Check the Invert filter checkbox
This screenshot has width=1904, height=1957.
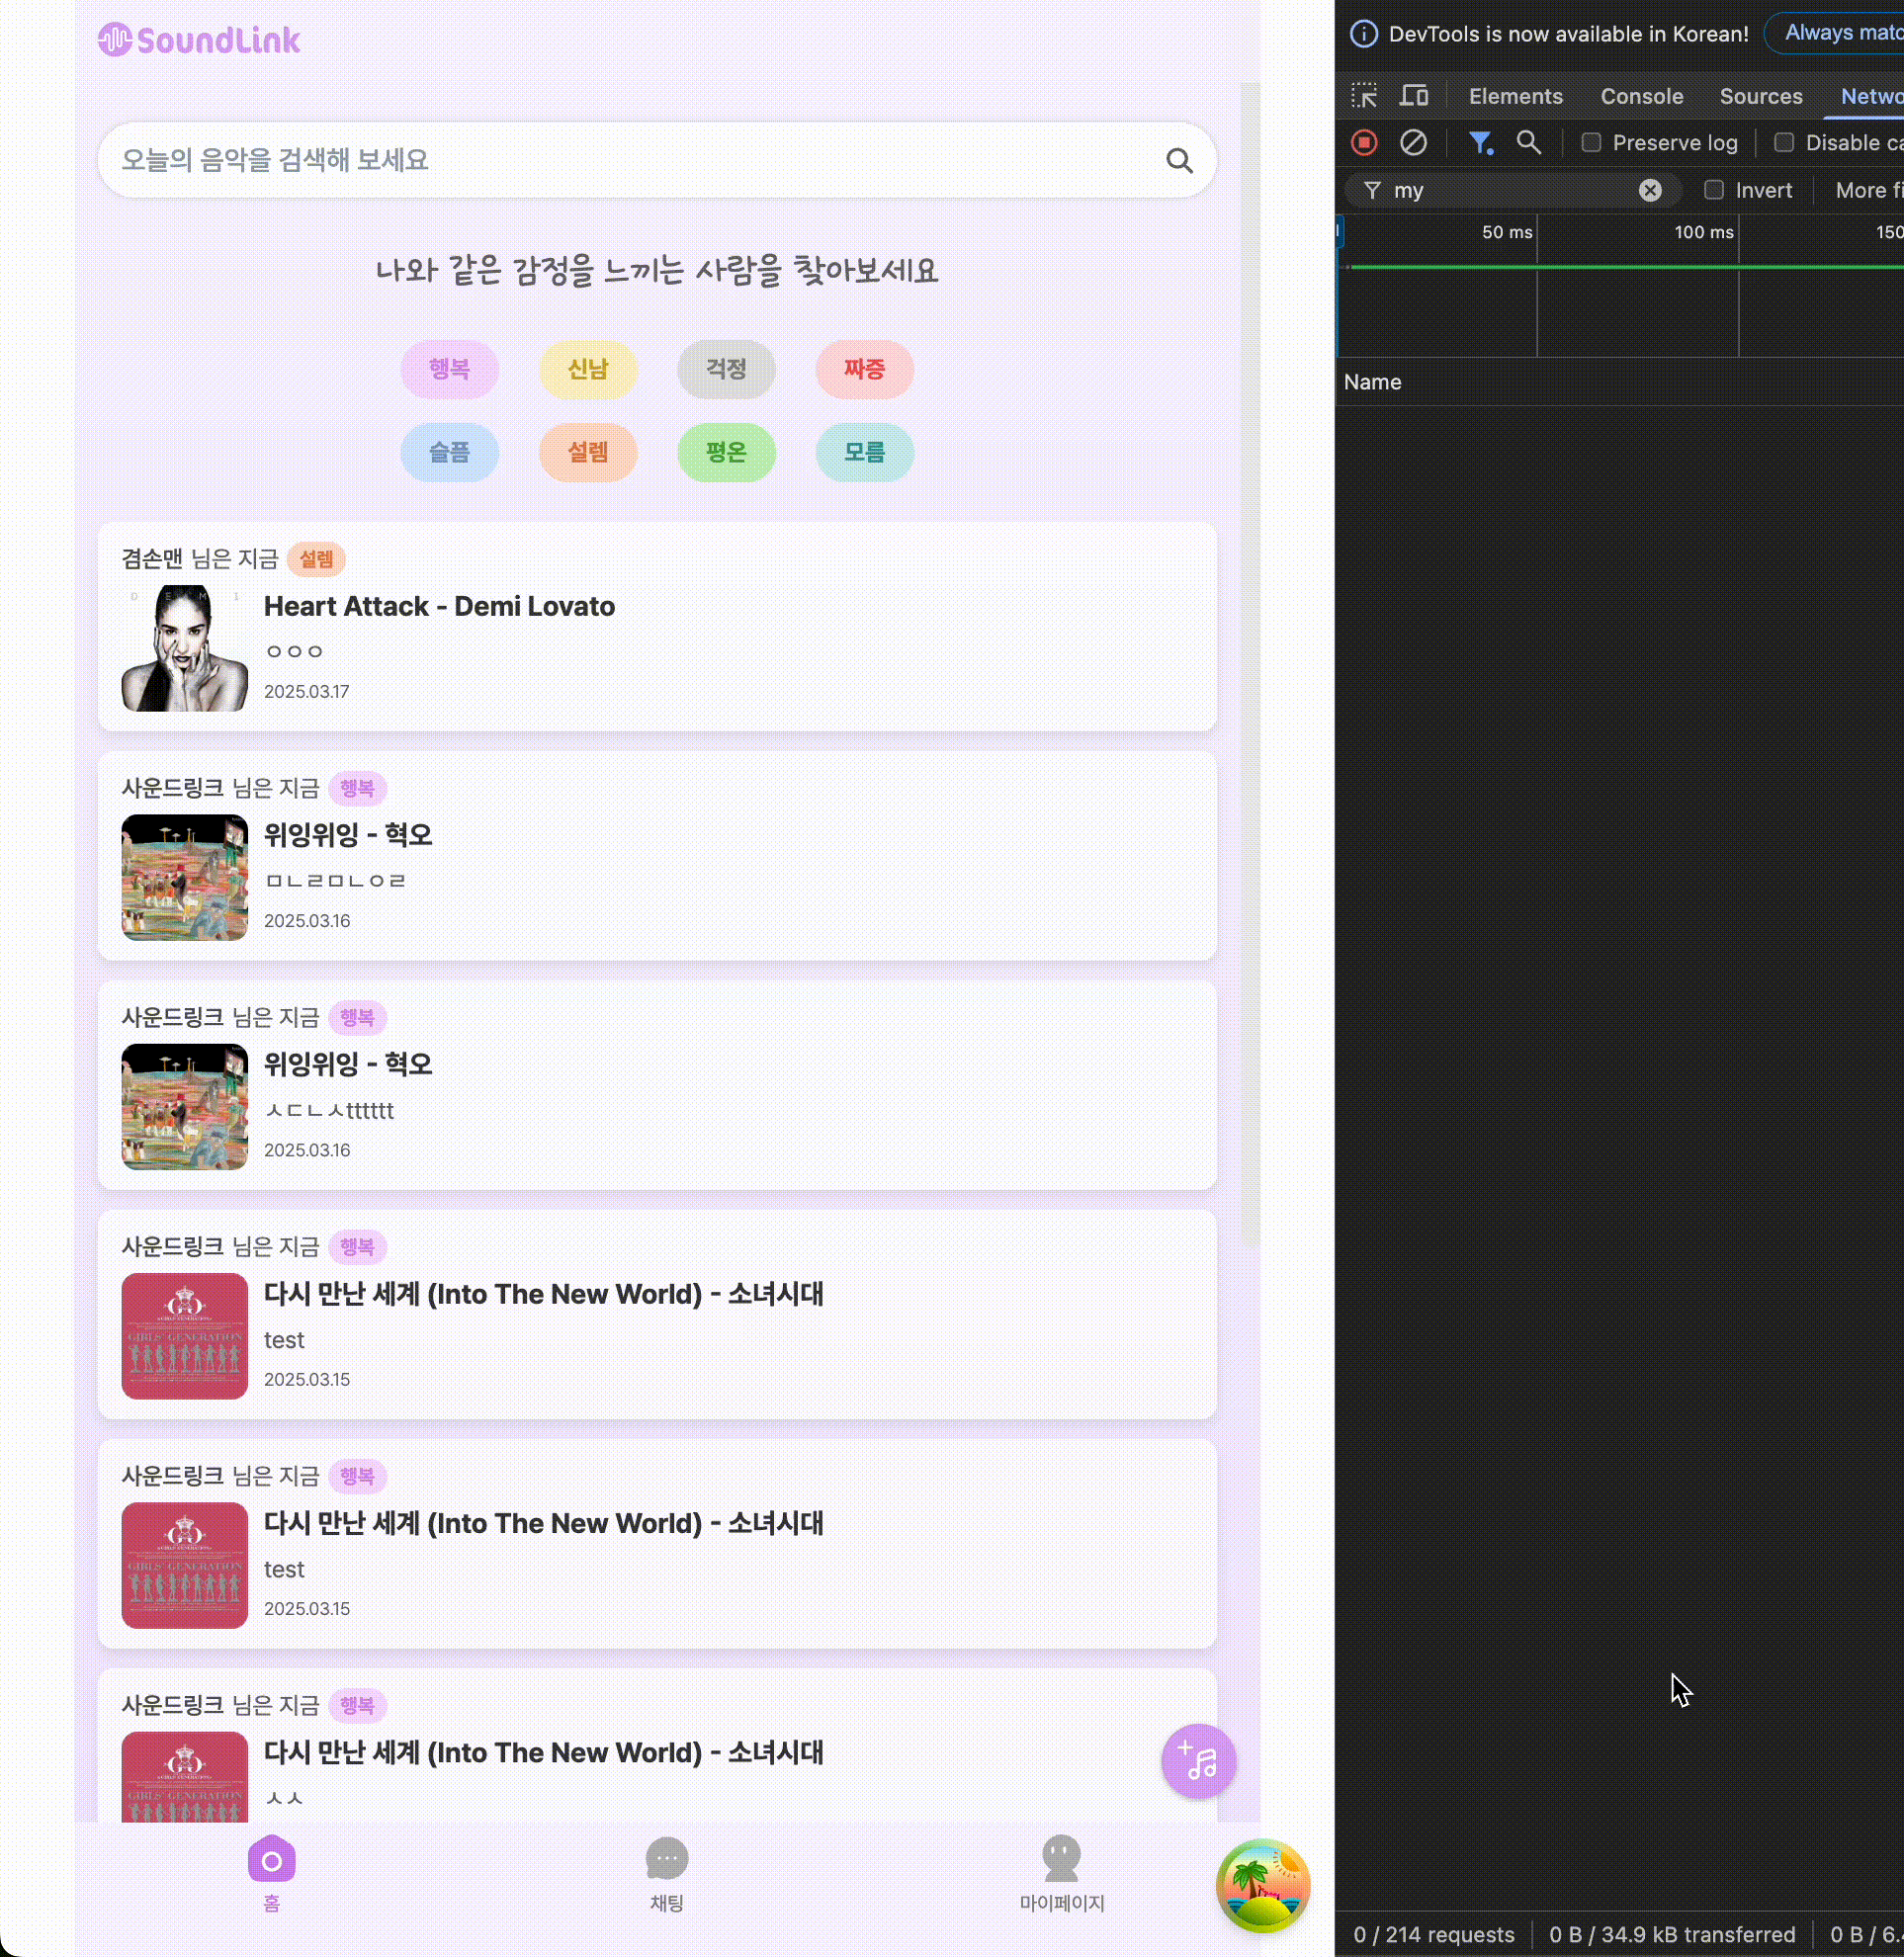(x=1713, y=190)
